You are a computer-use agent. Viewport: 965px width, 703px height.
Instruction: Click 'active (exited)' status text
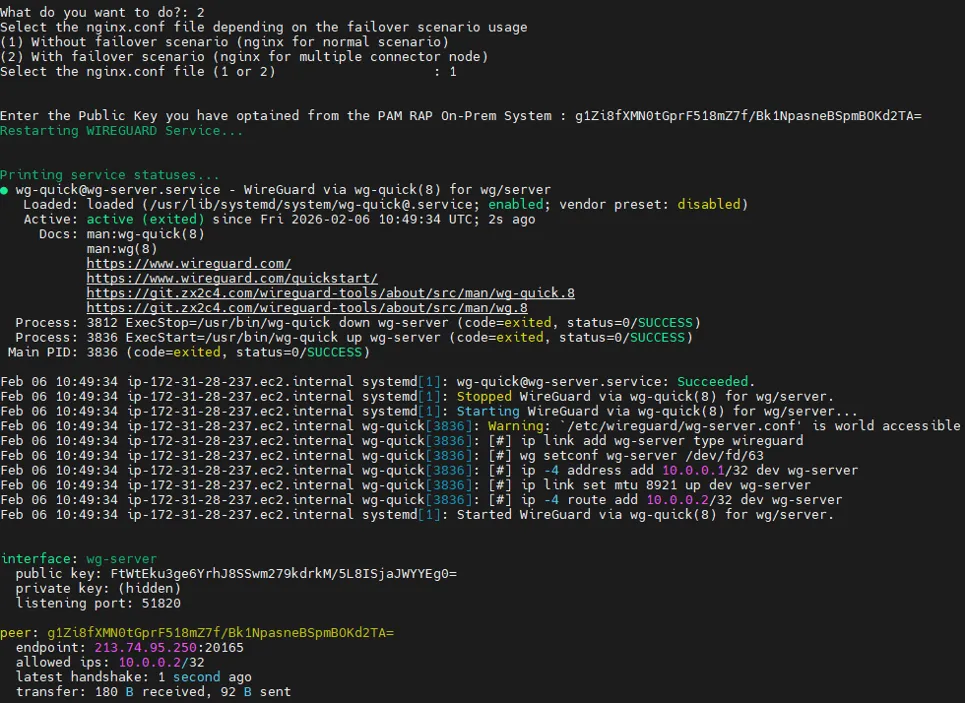click(145, 219)
